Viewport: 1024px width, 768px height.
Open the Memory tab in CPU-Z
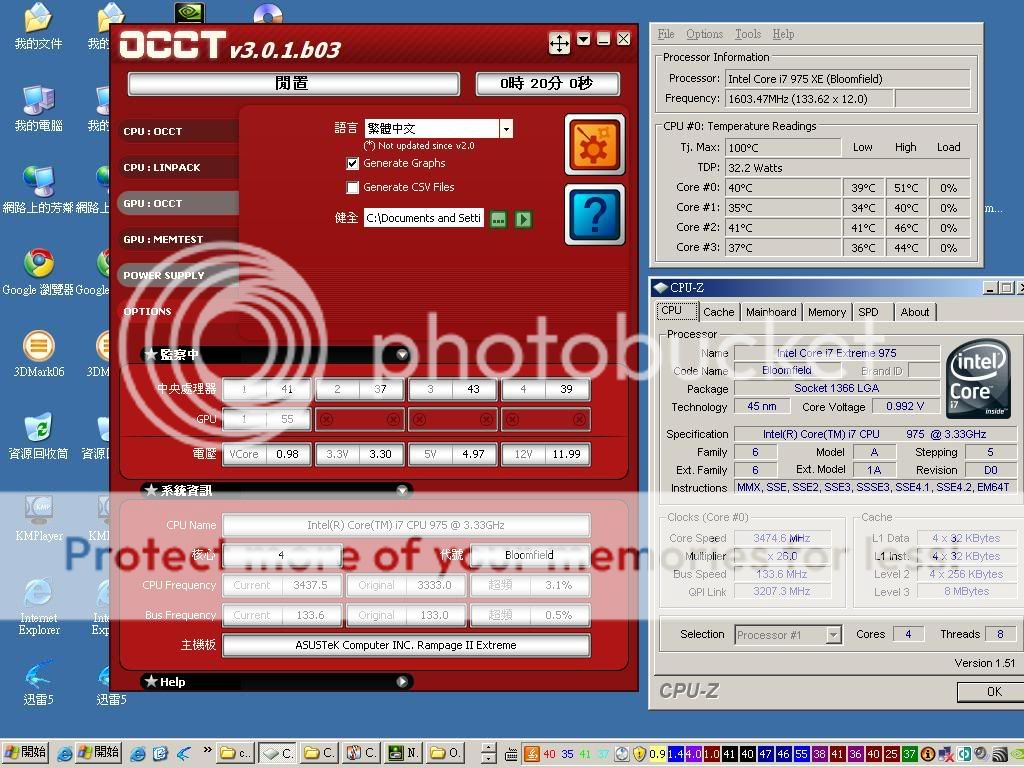coord(827,312)
